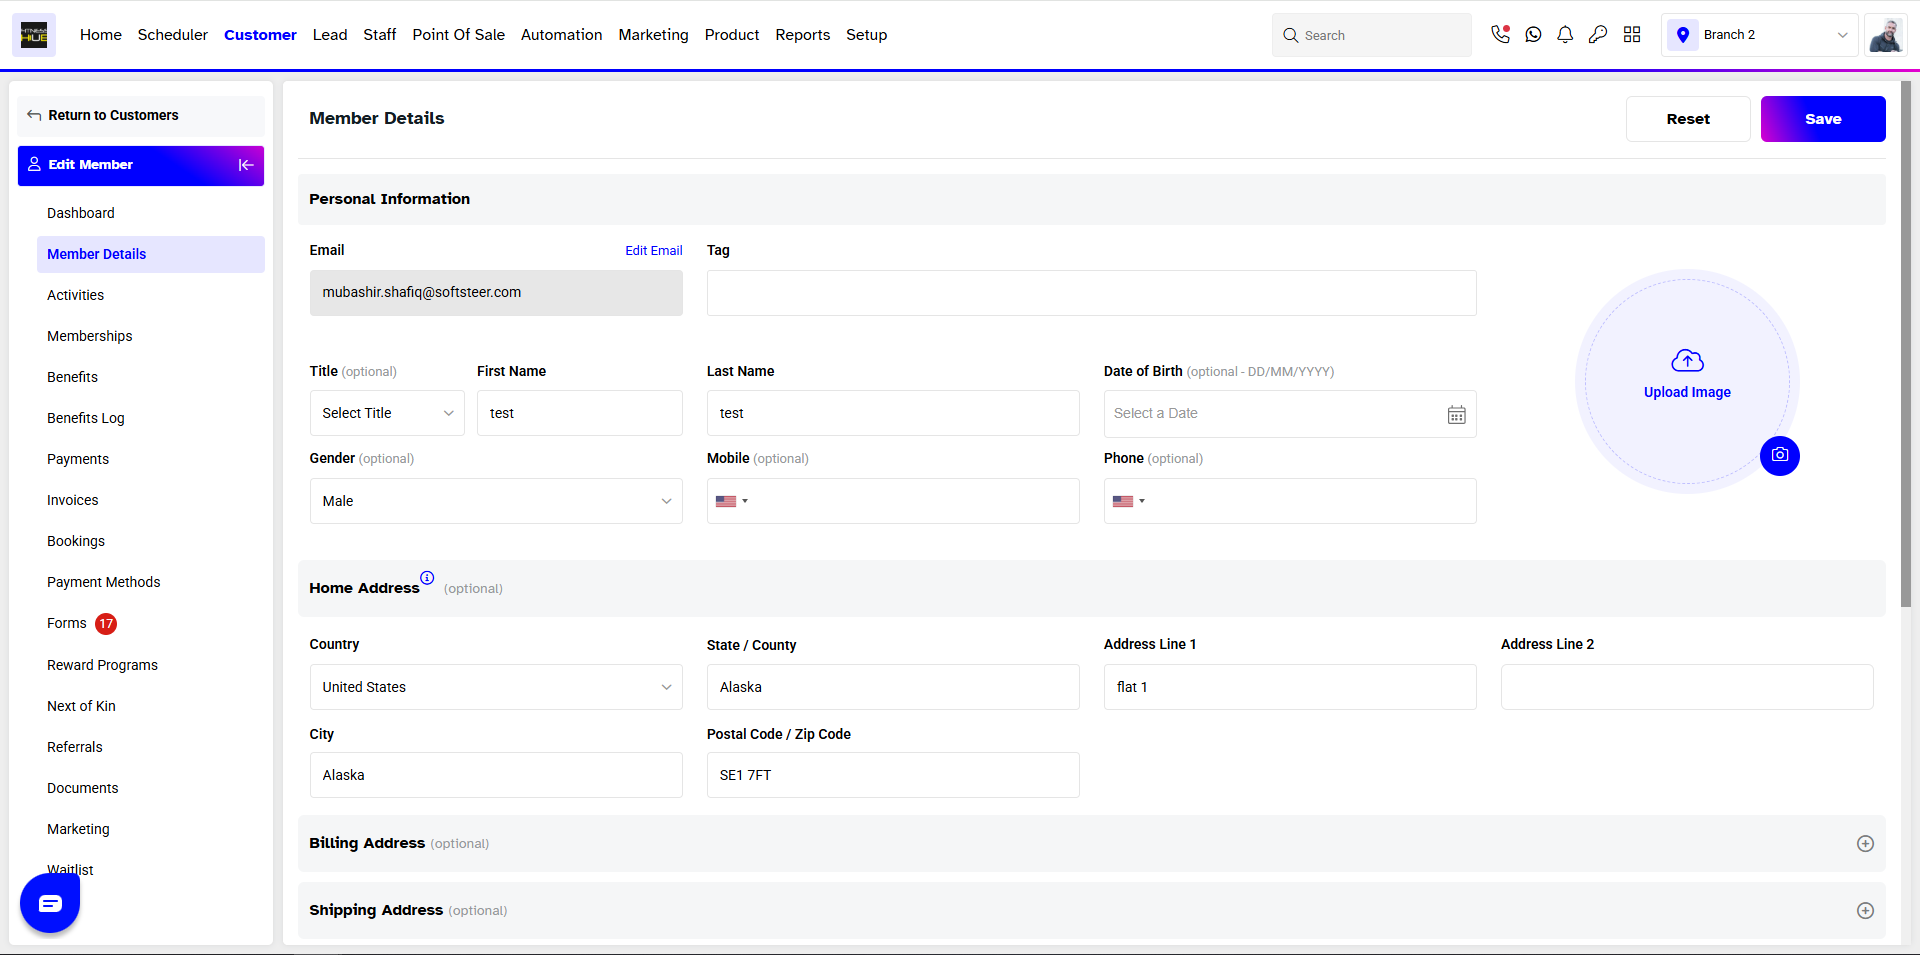
Task: Open the Scheduler menu
Action: 173,35
